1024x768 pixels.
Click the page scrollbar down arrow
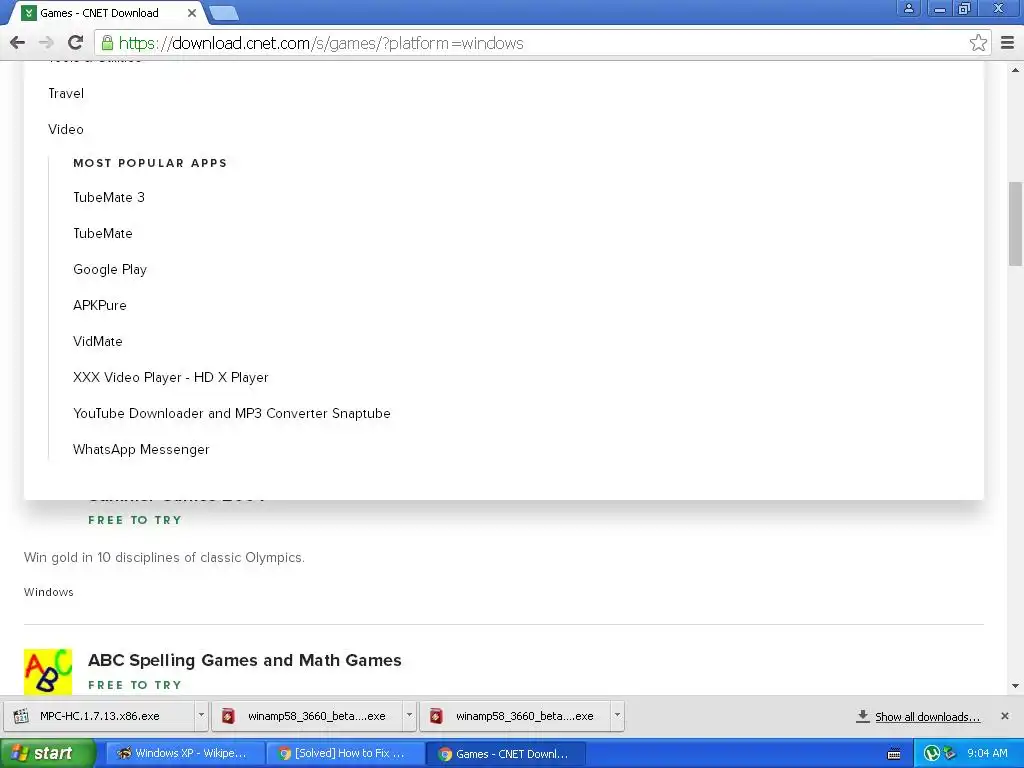1015,686
